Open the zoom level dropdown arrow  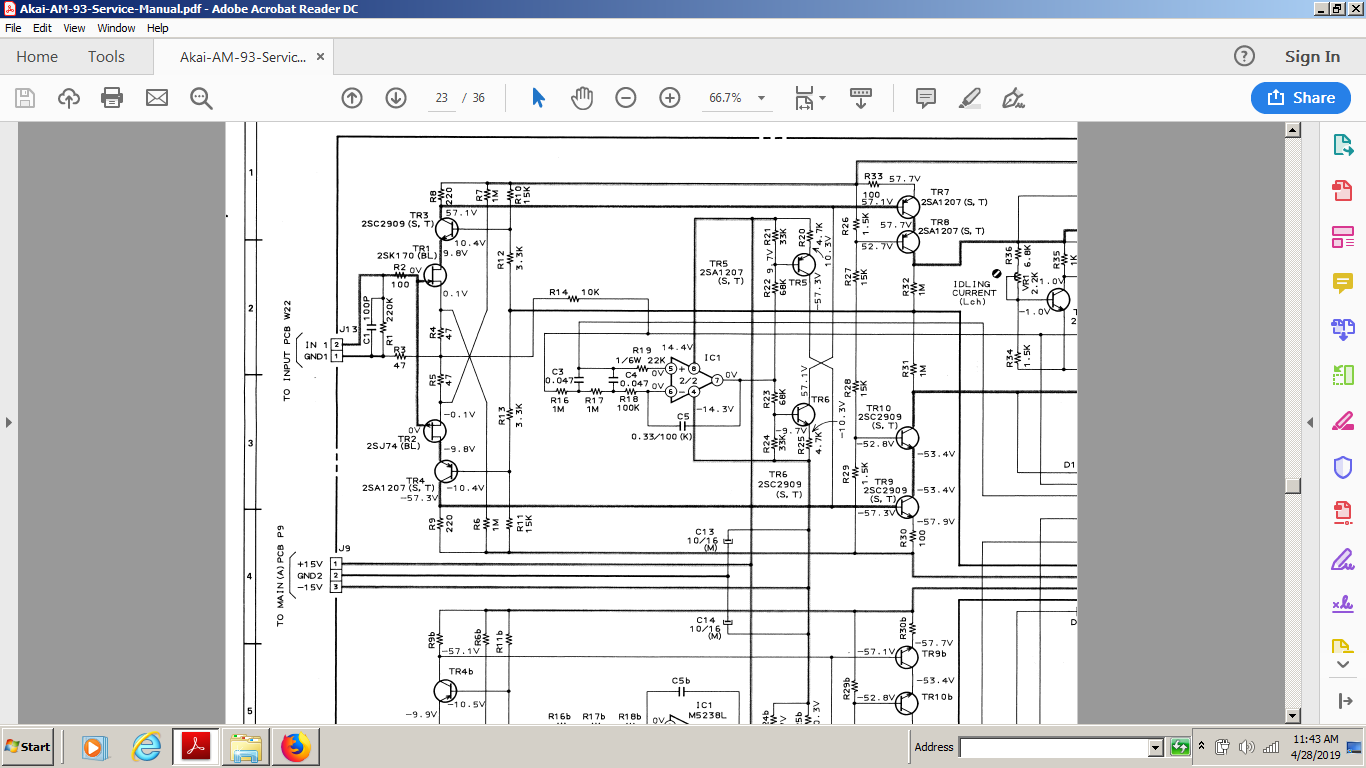point(762,98)
